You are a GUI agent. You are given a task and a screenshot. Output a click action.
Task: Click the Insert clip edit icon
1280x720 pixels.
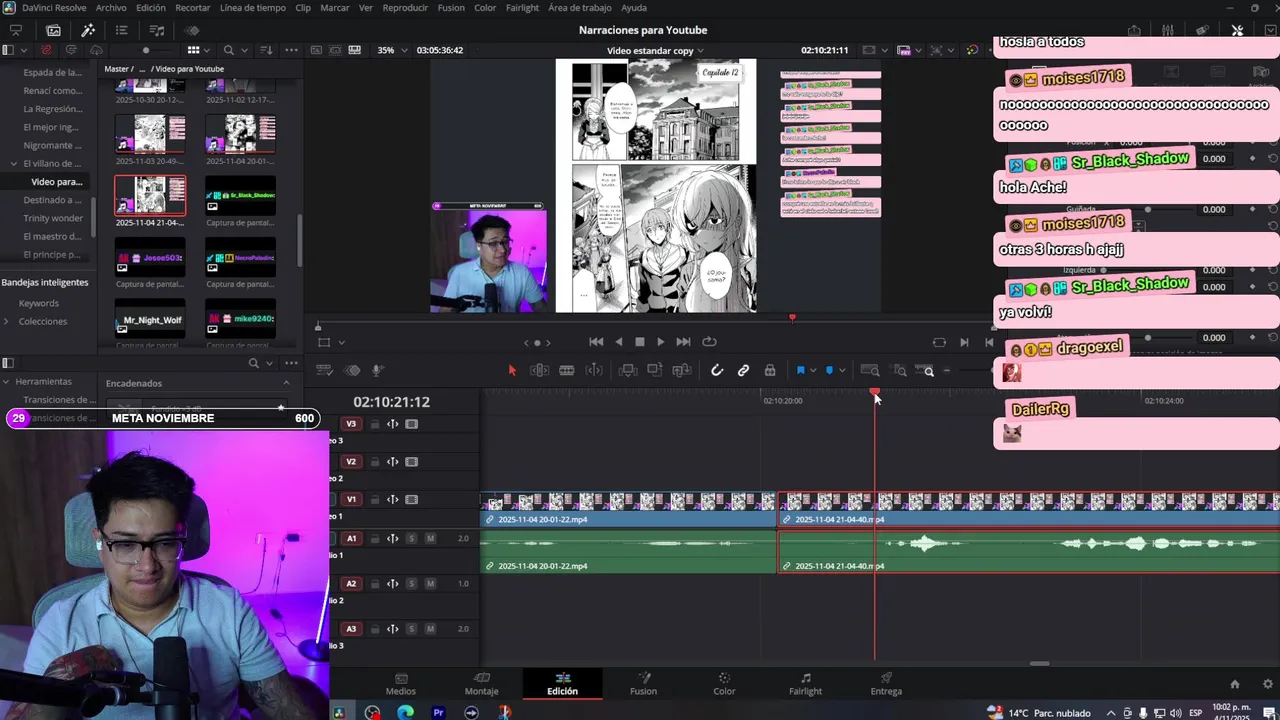click(x=628, y=370)
